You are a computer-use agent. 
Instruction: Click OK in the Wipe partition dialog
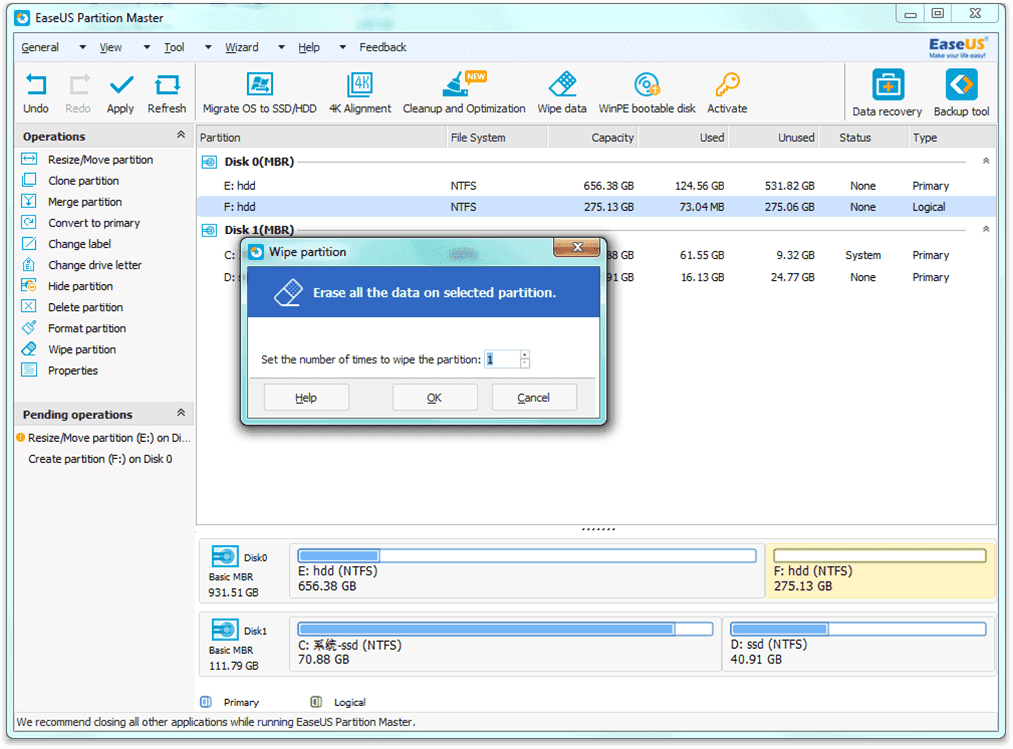435,396
